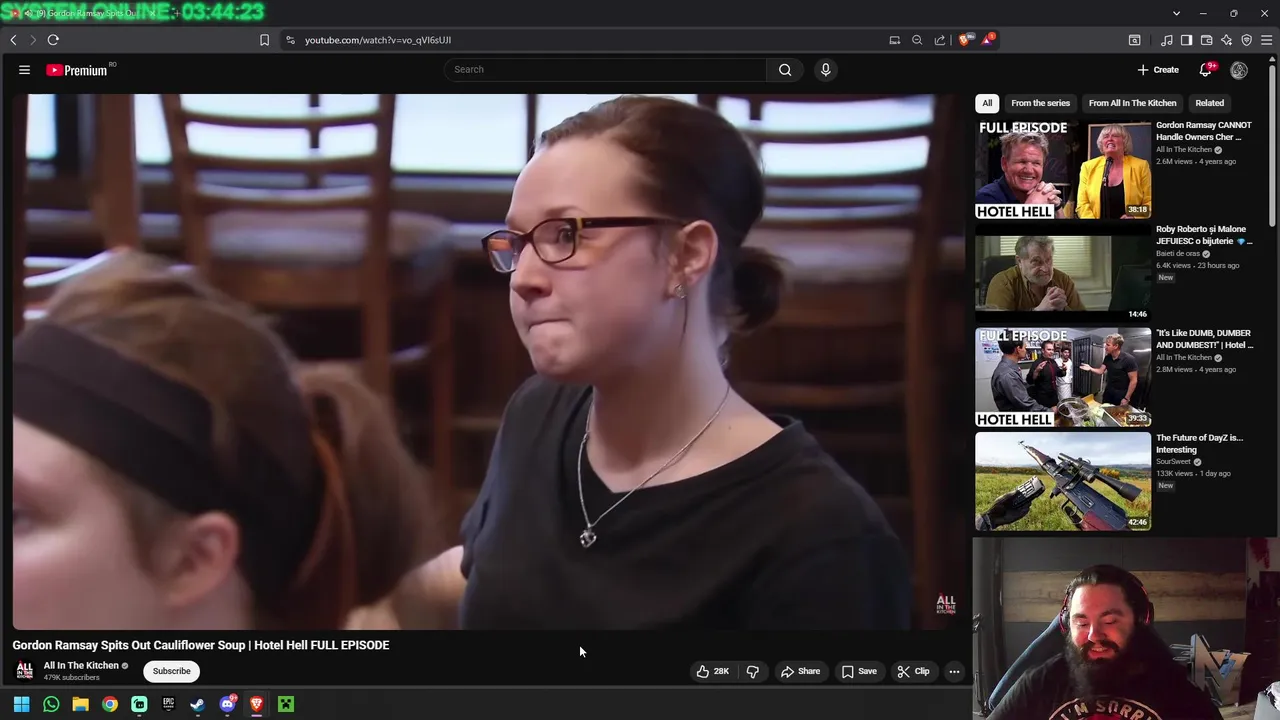This screenshot has width=1280, height=720.
Task: Click the zoom-out magnifier in address bar
Action: [917, 40]
